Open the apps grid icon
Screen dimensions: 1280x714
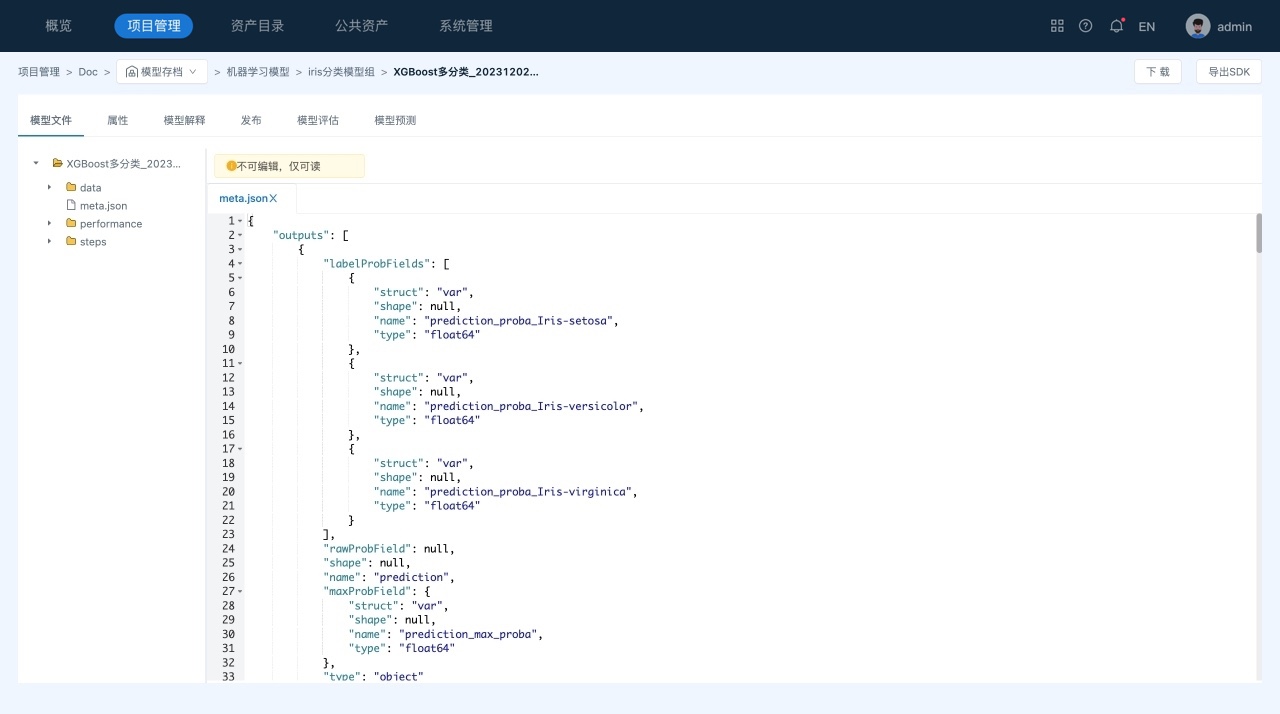(1057, 26)
